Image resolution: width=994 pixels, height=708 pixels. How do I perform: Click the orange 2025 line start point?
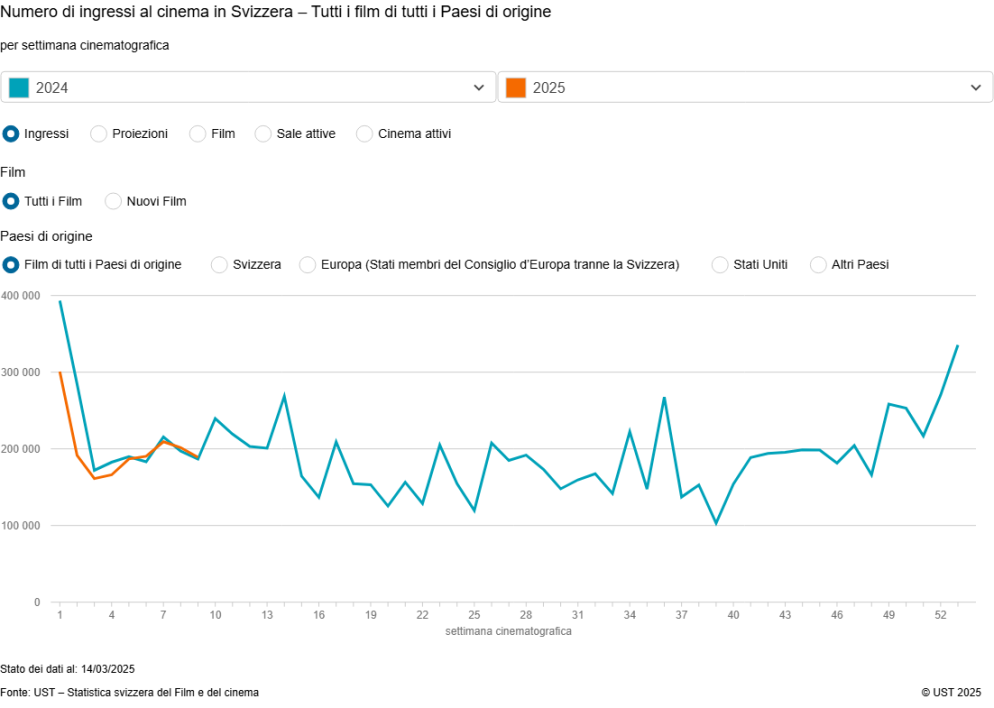pos(60,372)
